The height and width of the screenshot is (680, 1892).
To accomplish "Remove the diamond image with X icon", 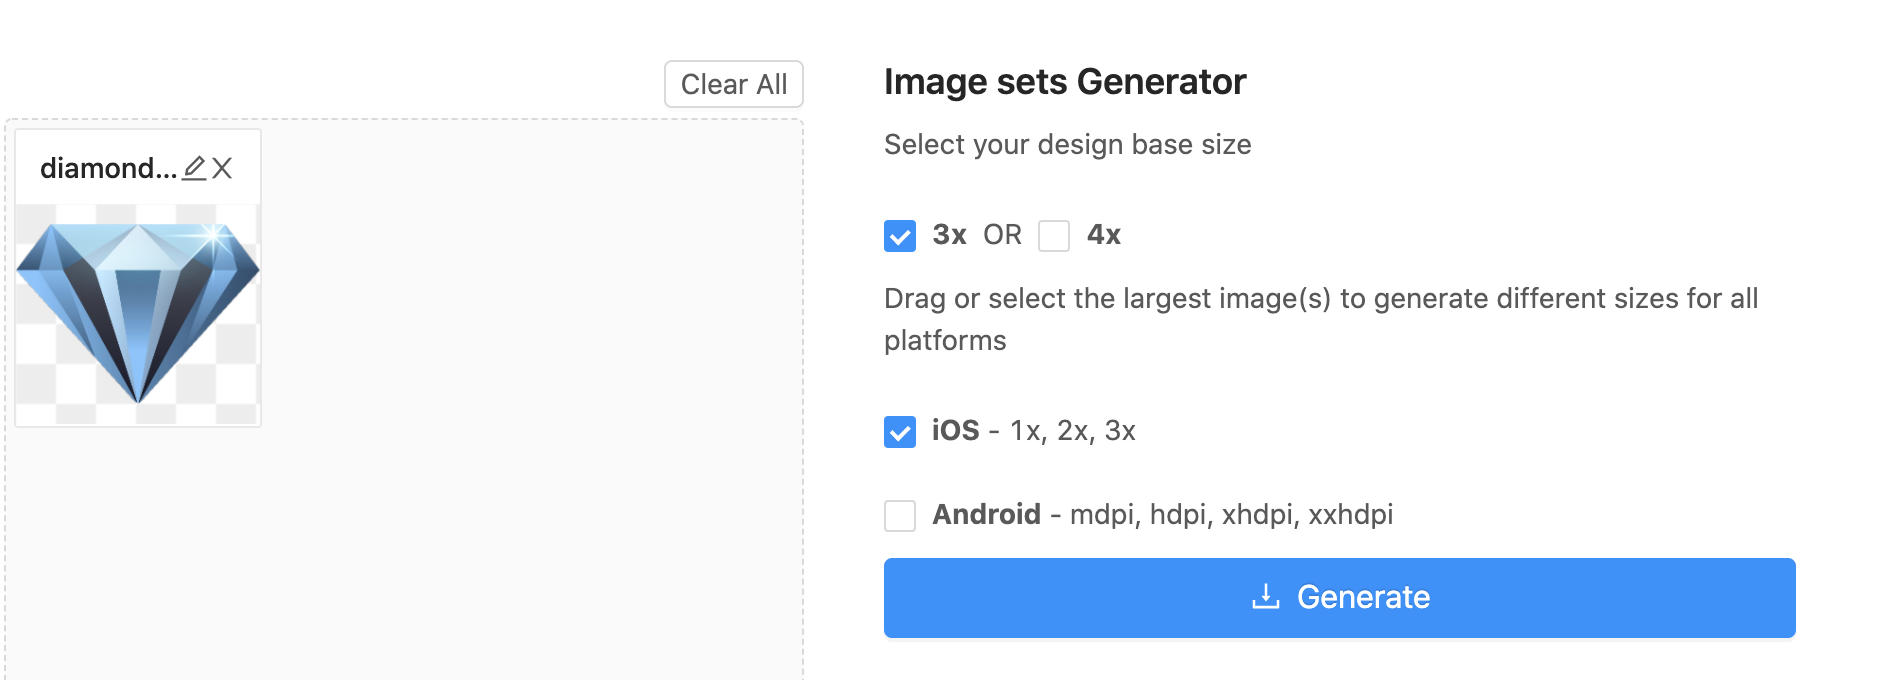I will [x=223, y=168].
